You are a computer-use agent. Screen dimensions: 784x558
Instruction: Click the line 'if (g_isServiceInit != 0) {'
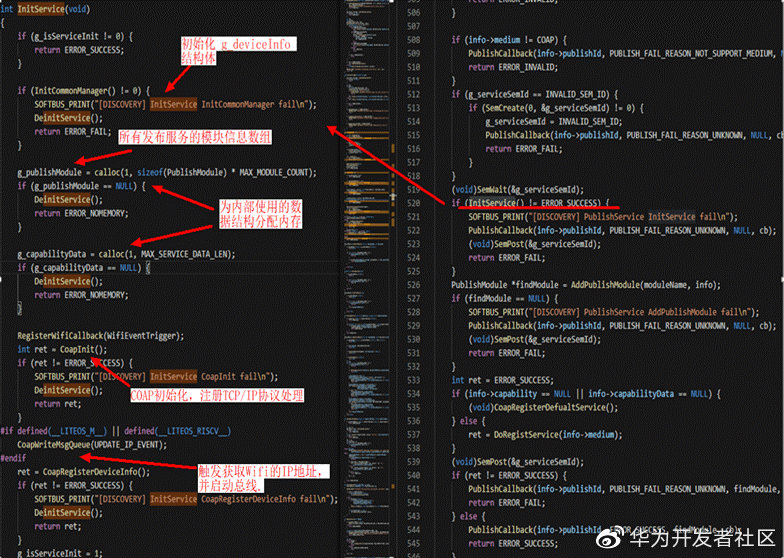click(75, 36)
